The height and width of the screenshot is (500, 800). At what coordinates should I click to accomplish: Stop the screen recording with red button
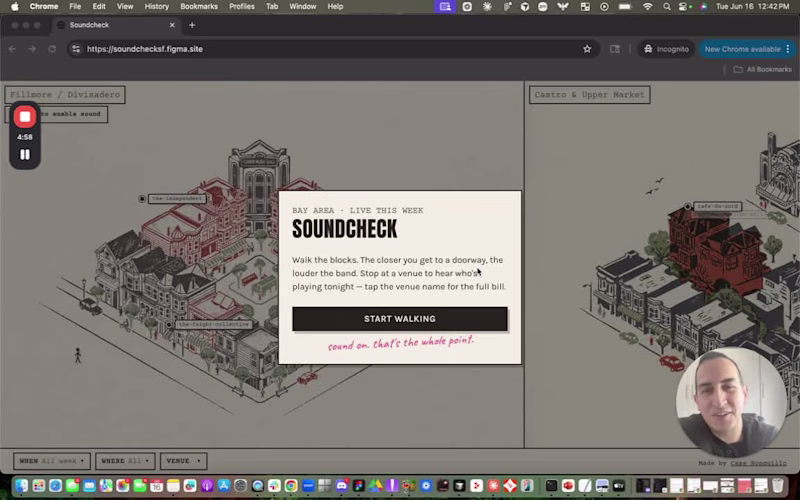coord(24,117)
